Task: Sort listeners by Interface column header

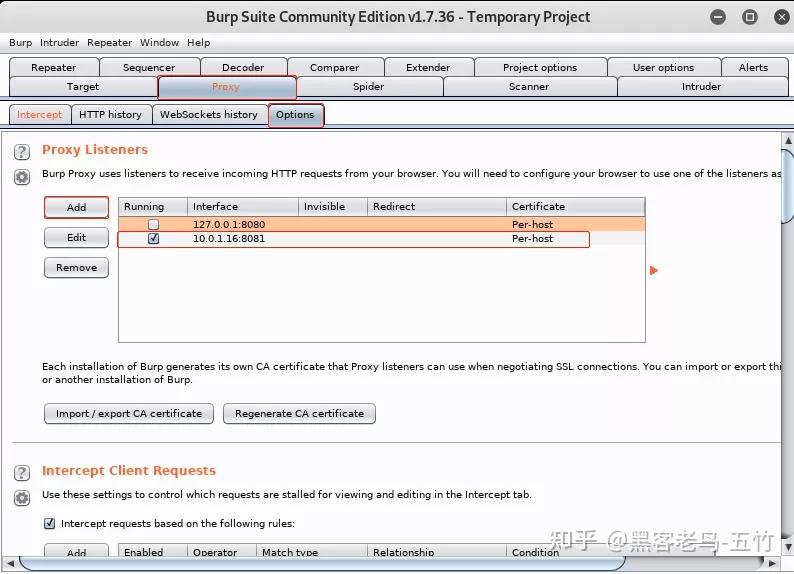Action: point(243,207)
